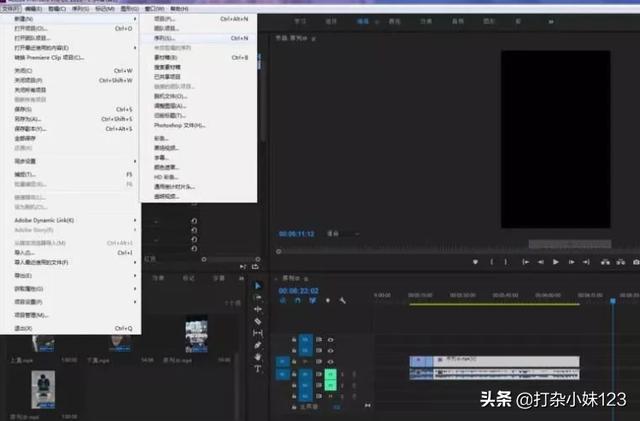
Task: Toggle Snap magnet in timeline
Action: 298,301
